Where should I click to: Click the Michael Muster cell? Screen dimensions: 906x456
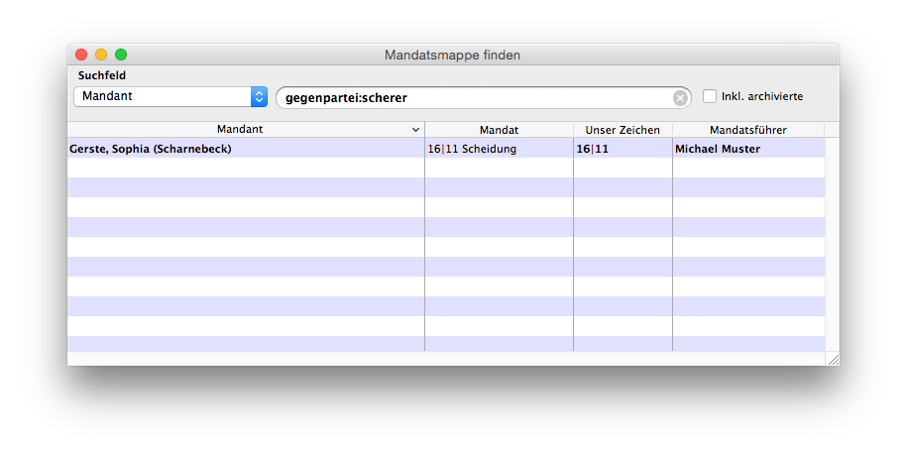[718, 149]
